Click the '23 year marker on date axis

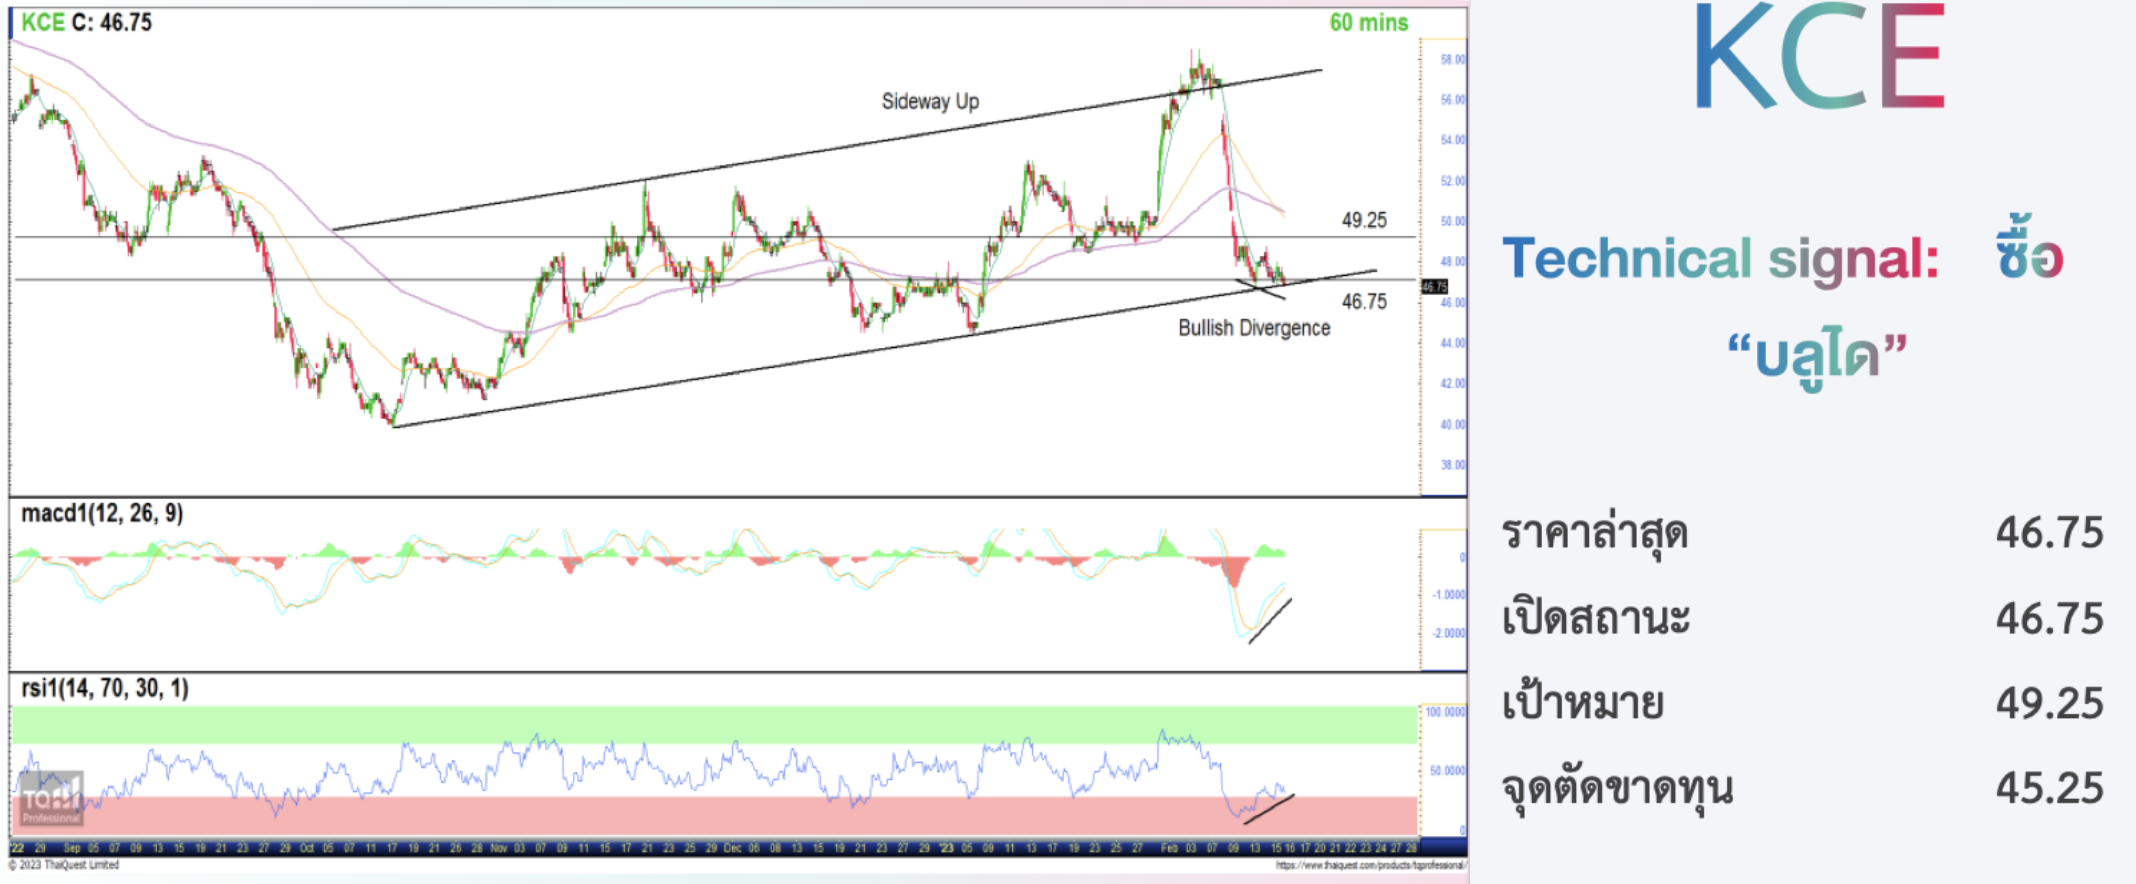[946, 848]
